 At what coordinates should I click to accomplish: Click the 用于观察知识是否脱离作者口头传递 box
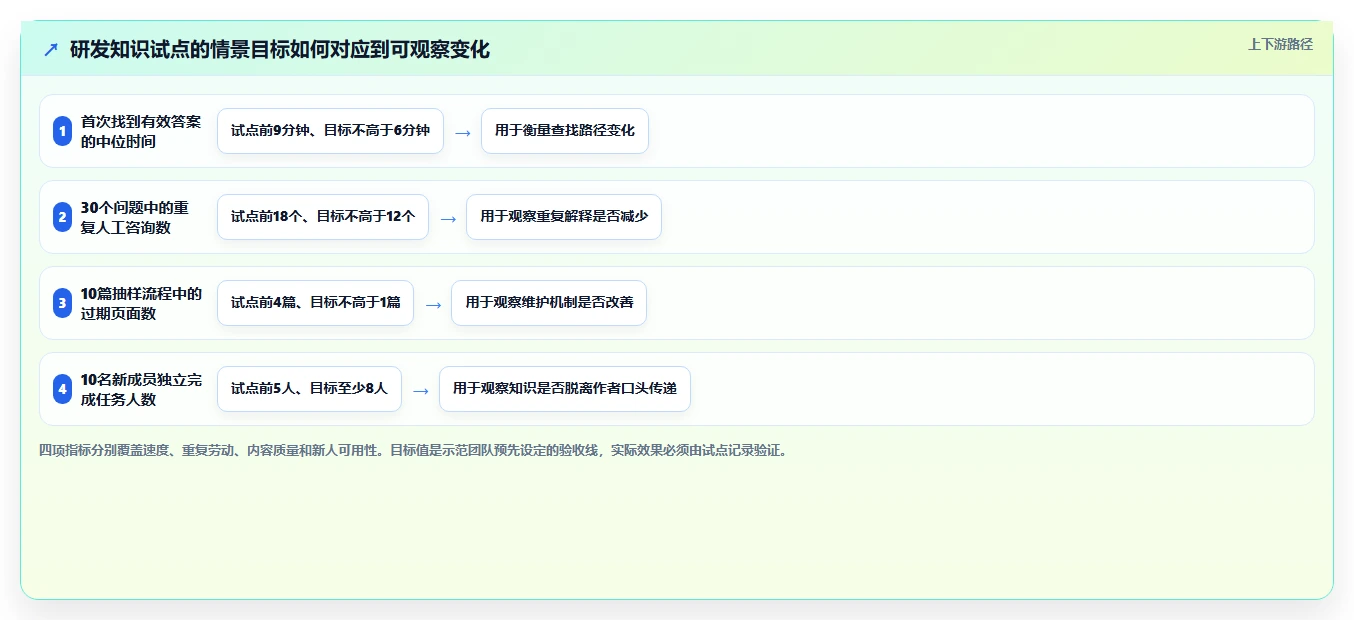565,389
